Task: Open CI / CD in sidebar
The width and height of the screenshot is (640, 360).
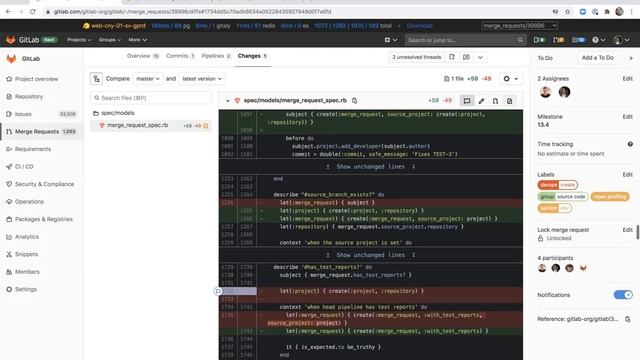Action: pos(24,167)
